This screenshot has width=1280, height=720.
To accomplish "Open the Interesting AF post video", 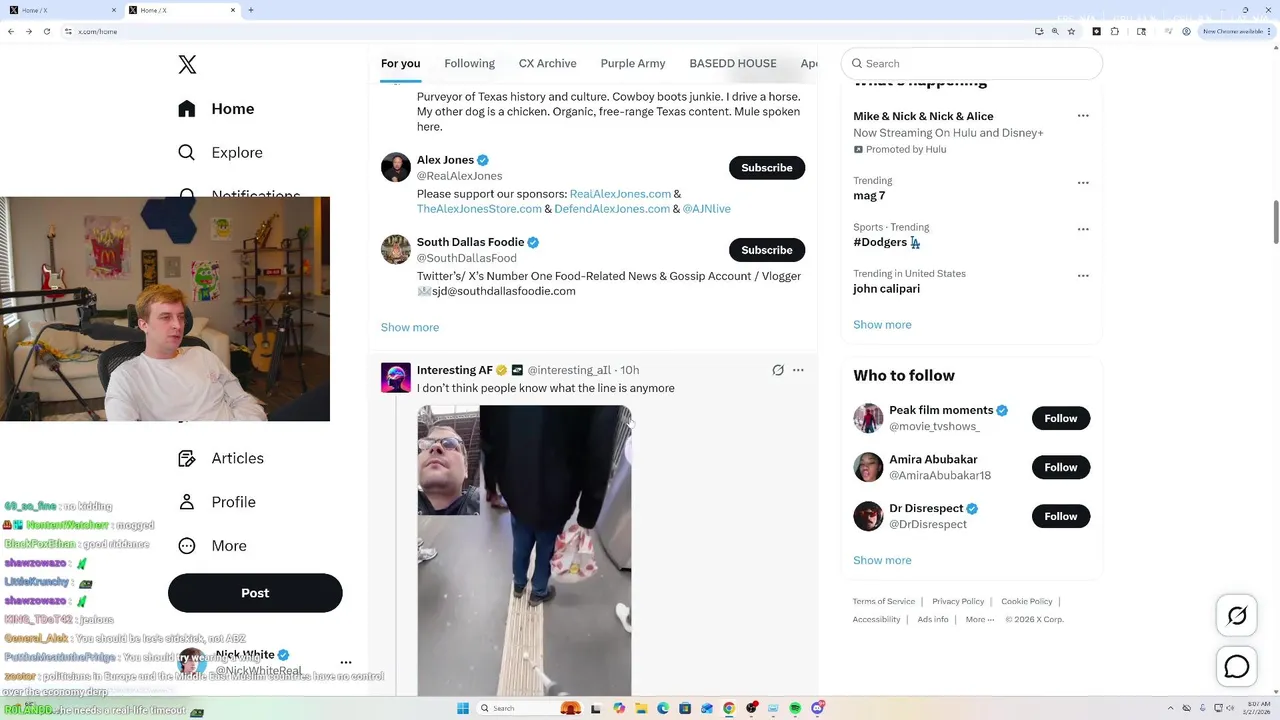I will [524, 550].
